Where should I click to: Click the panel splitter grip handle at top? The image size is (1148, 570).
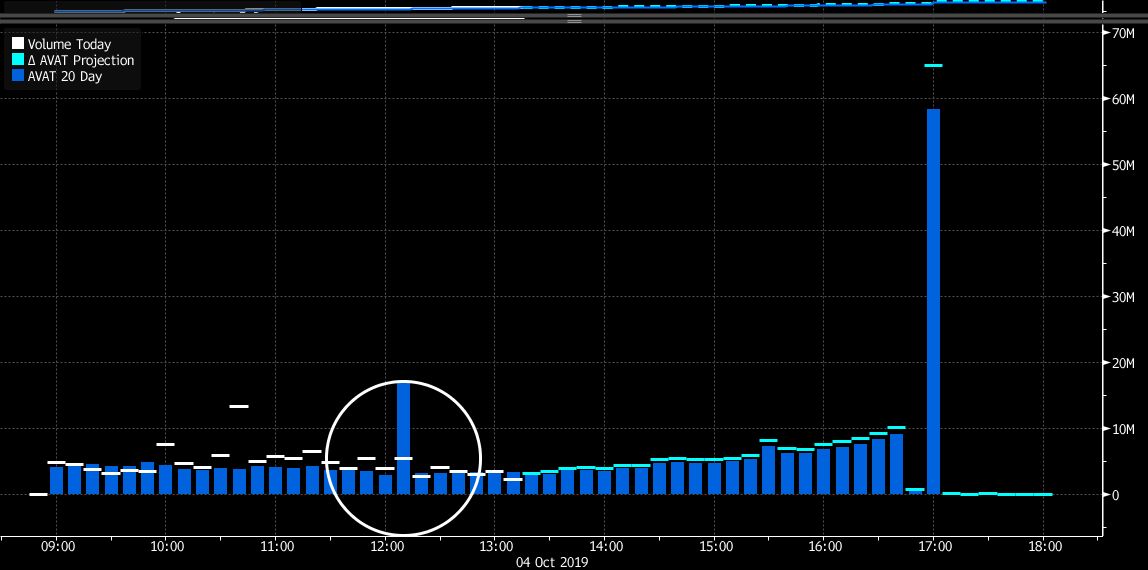(574, 18)
